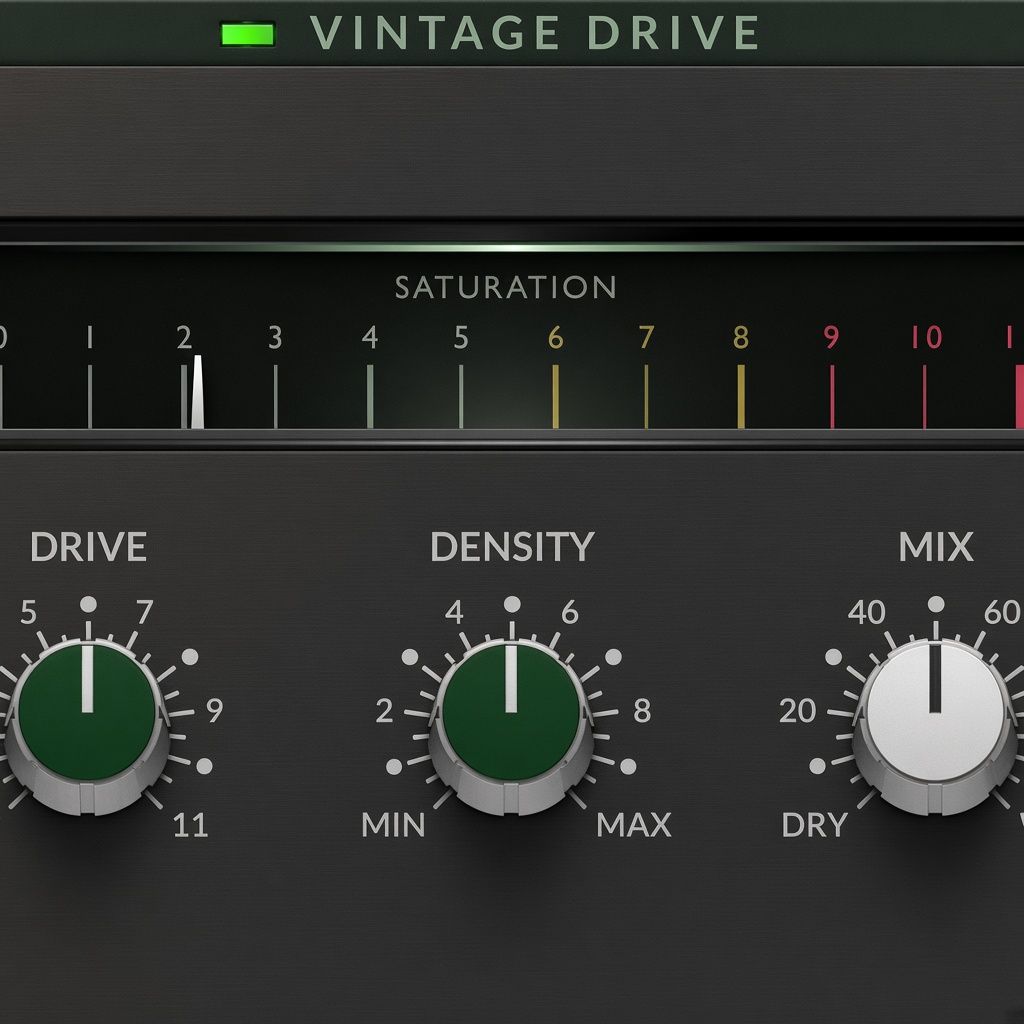Toggle the green power LED button

point(248,34)
